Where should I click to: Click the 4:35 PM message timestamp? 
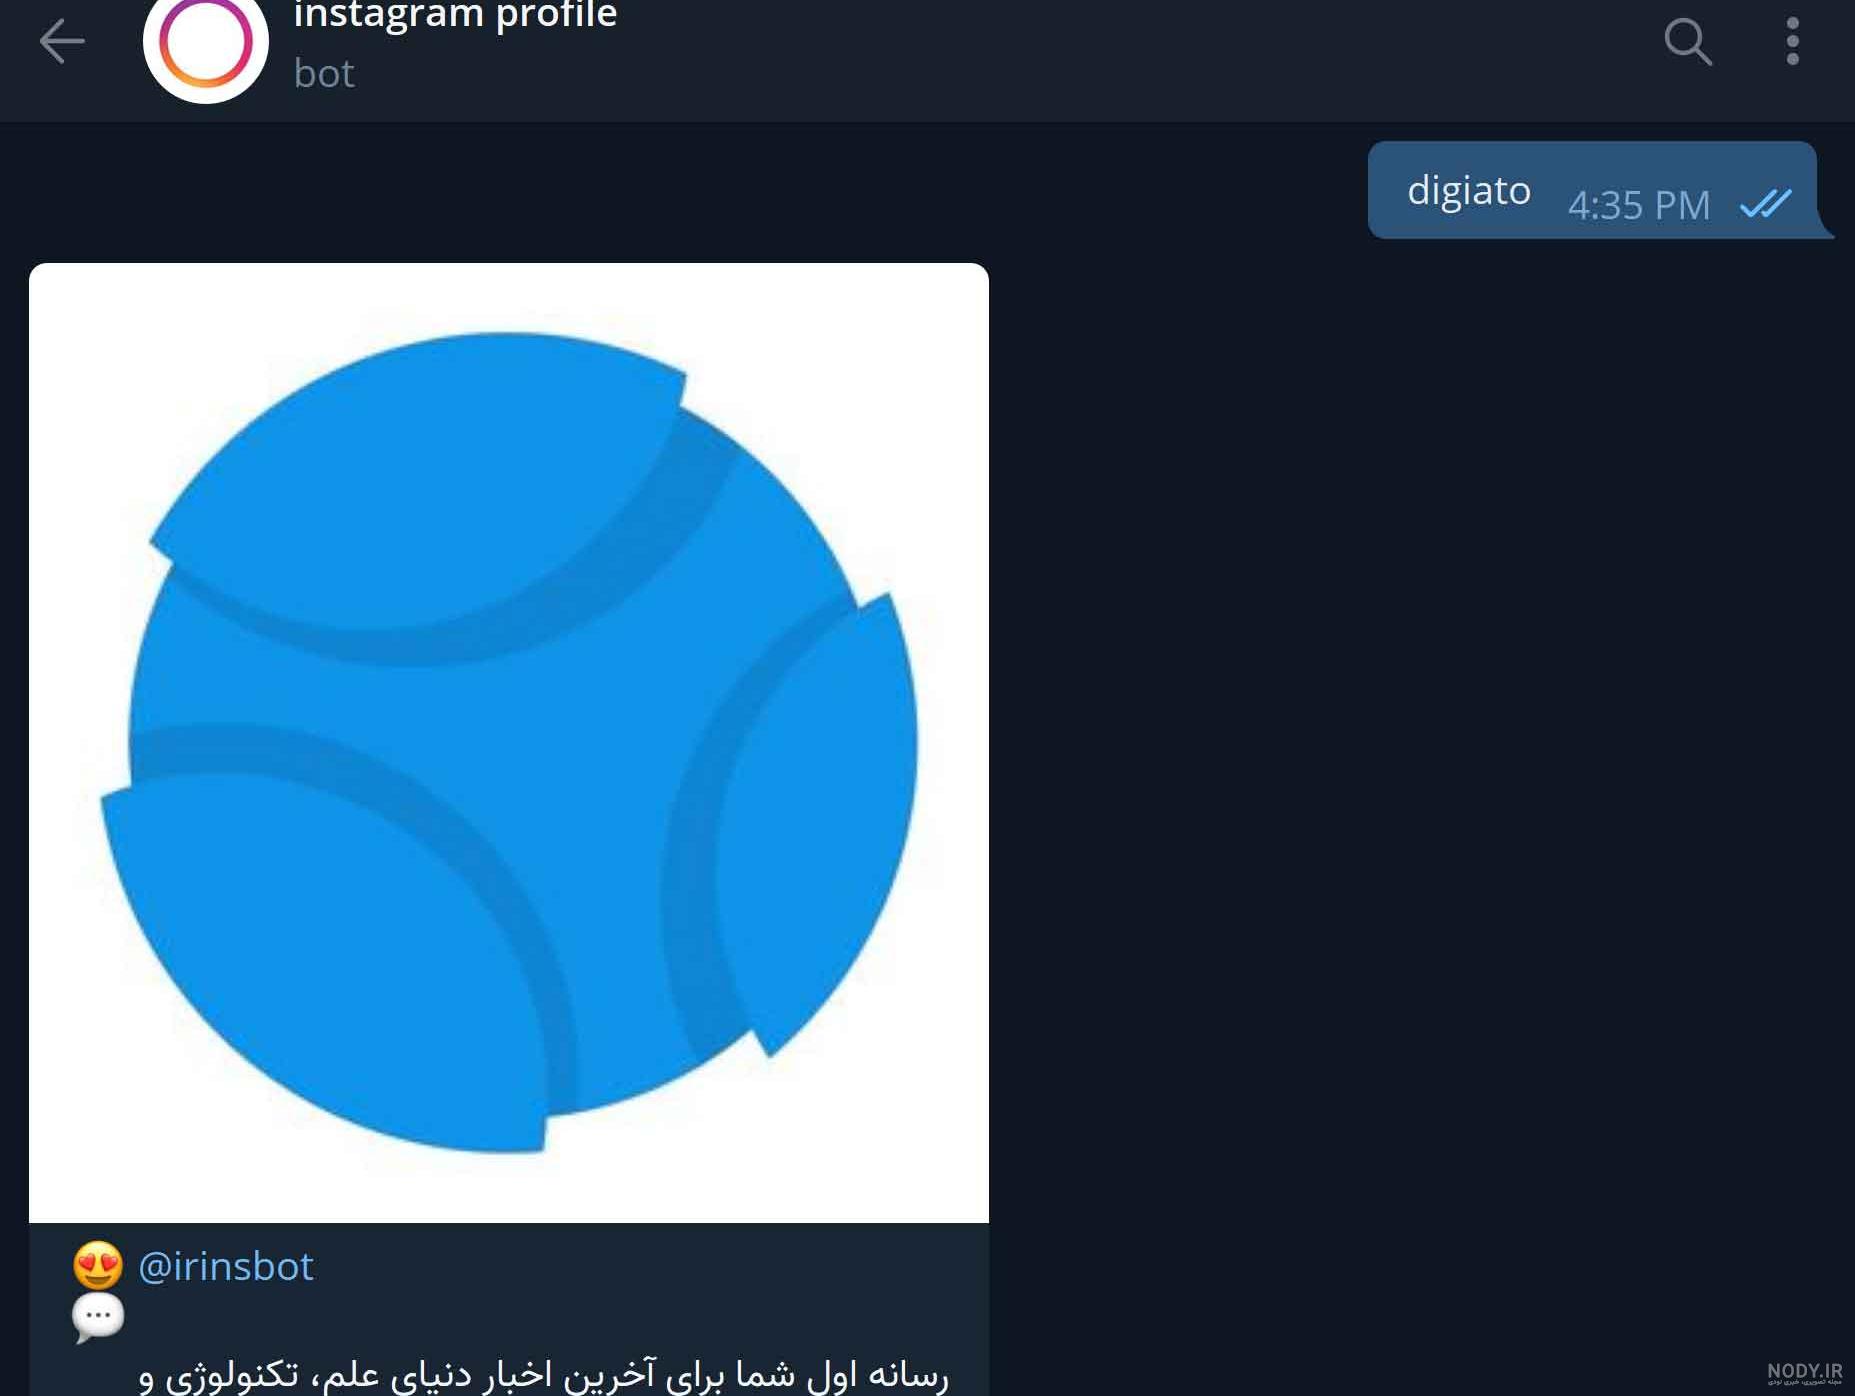click(x=1639, y=205)
